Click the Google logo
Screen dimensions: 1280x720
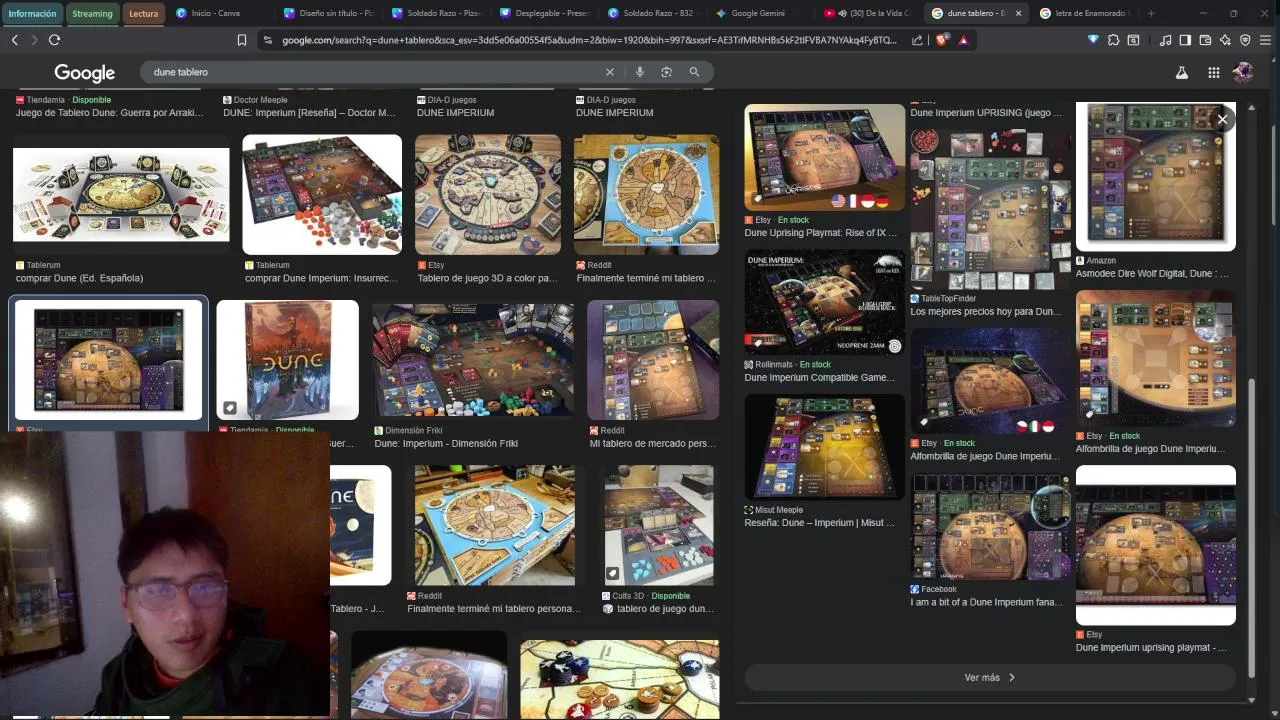point(84,73)
